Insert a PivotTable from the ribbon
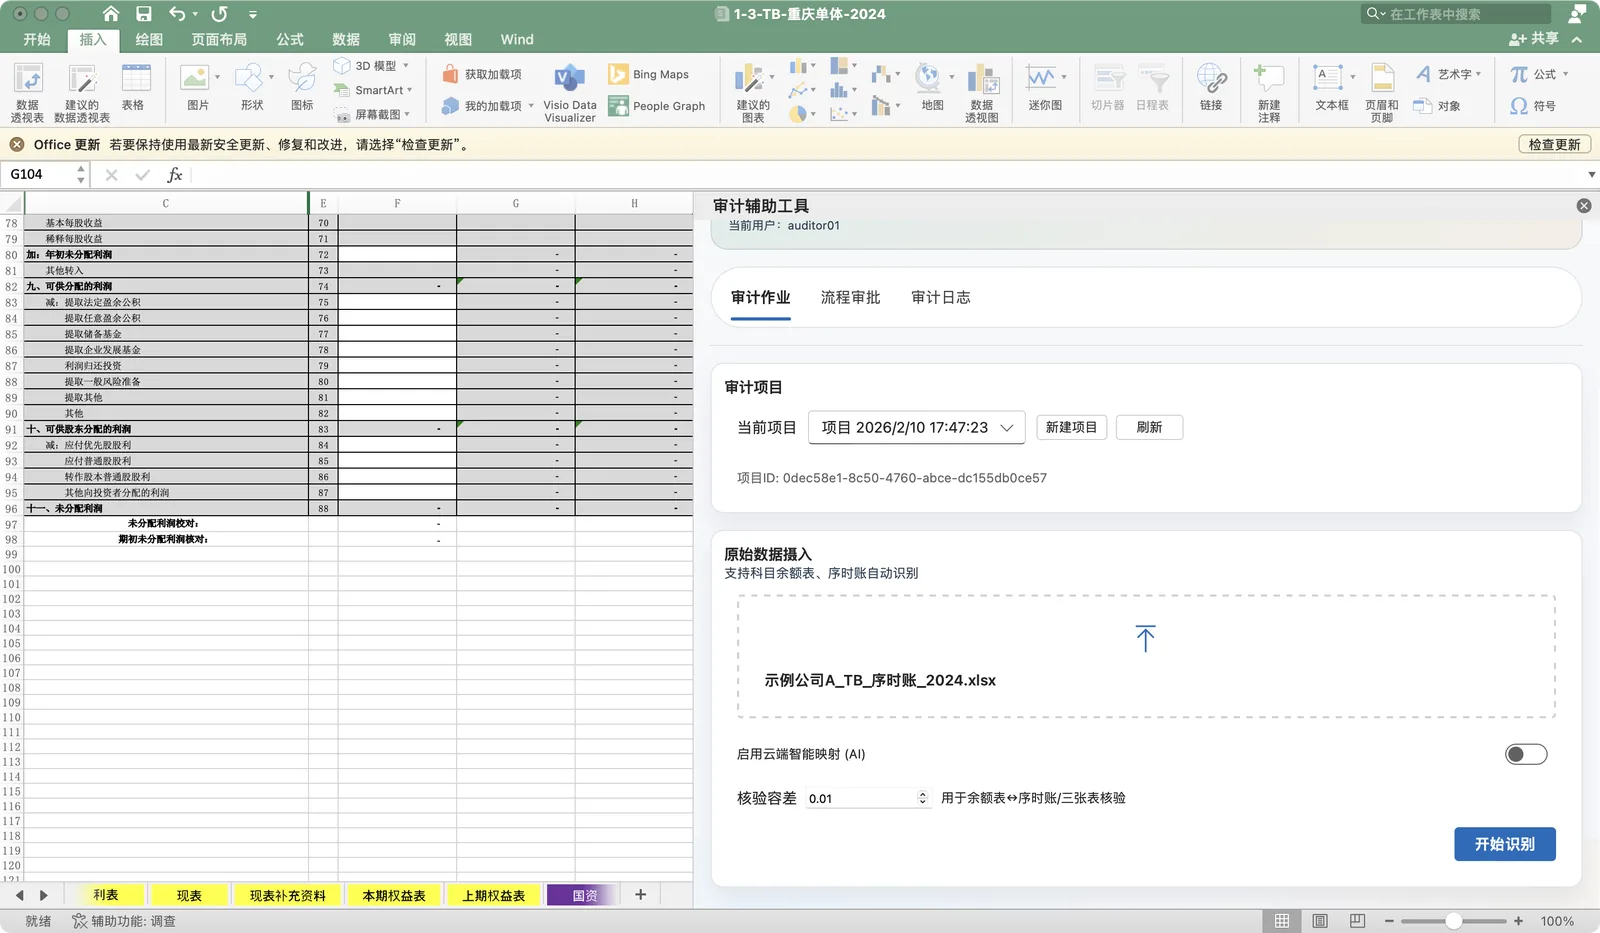Screen dimensions: 1600x933 pos(27,91)
